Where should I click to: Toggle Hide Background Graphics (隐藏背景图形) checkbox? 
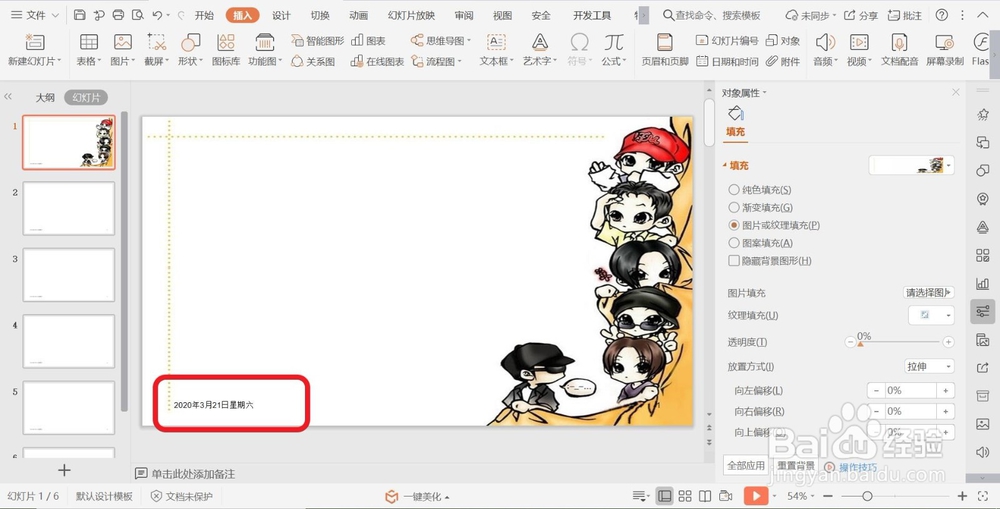coord(734,261)
